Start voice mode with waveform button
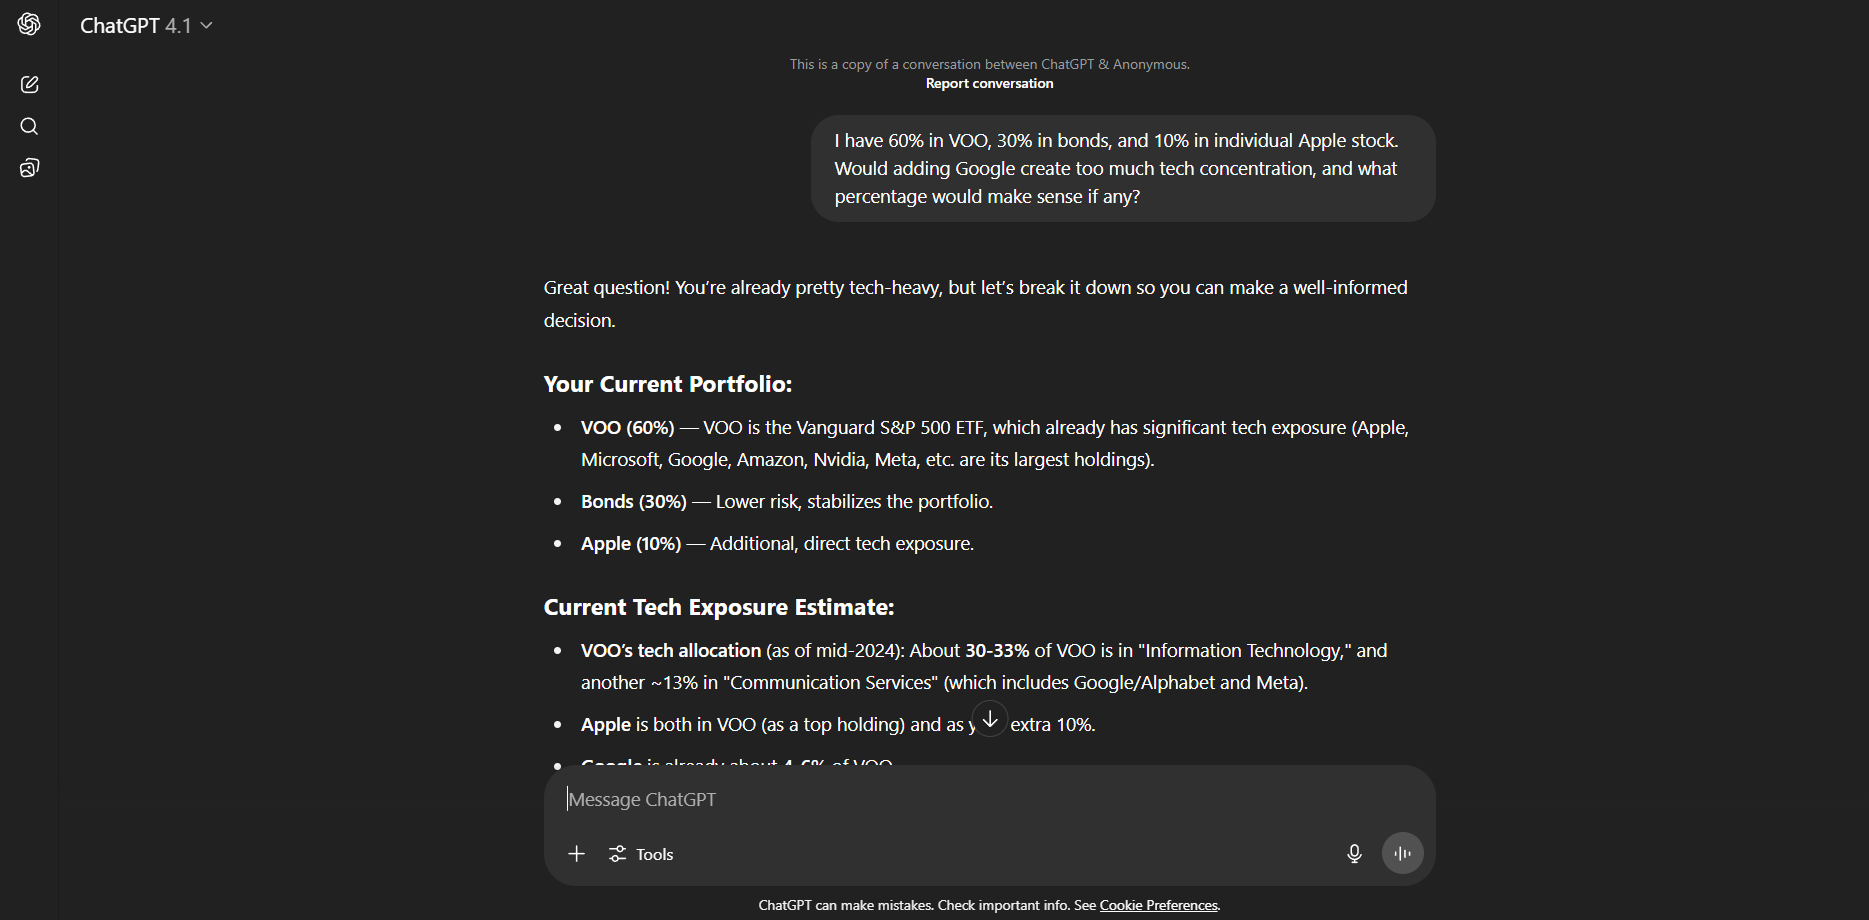The height and width of the screenshot is (920, 1869). [1403, 854]
